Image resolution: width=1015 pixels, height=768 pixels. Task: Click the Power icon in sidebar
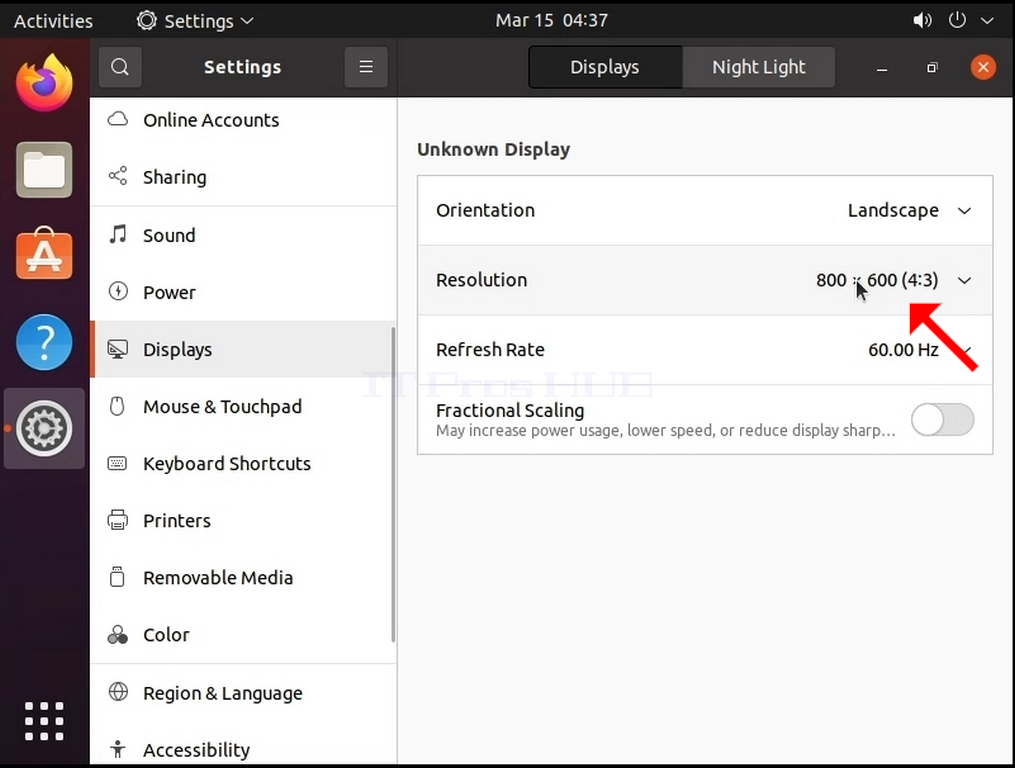point(118,291)
